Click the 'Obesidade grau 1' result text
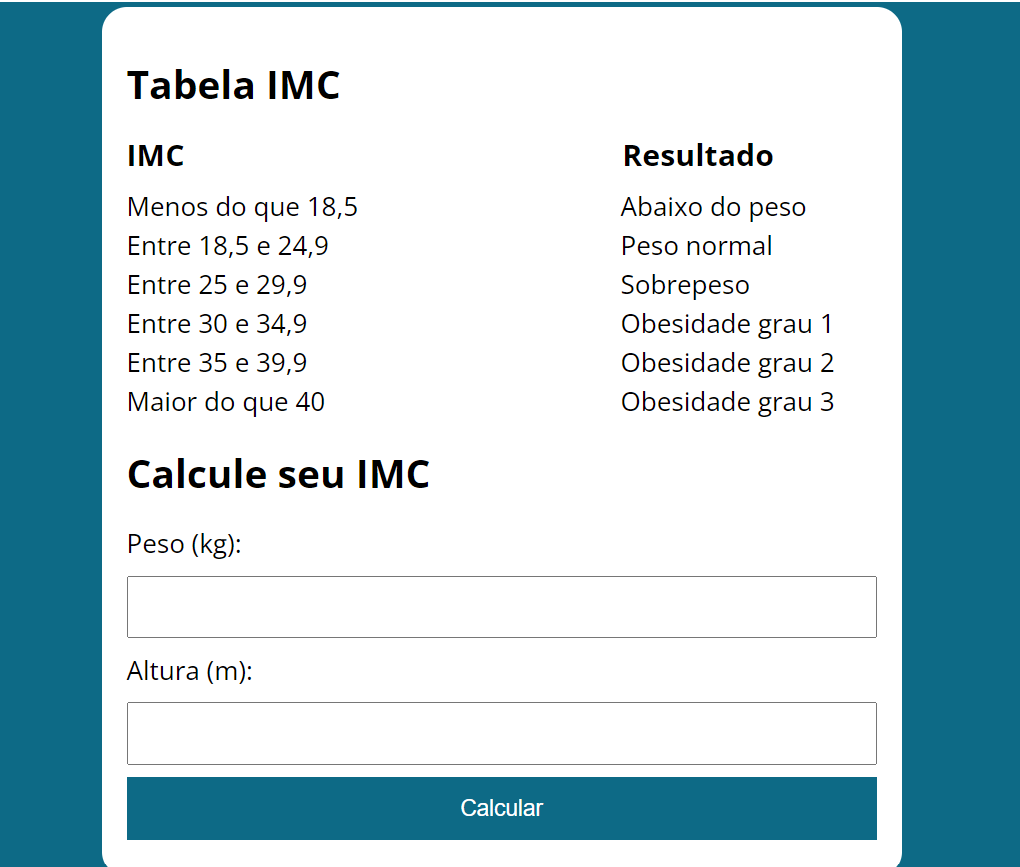 click(727, 324)
